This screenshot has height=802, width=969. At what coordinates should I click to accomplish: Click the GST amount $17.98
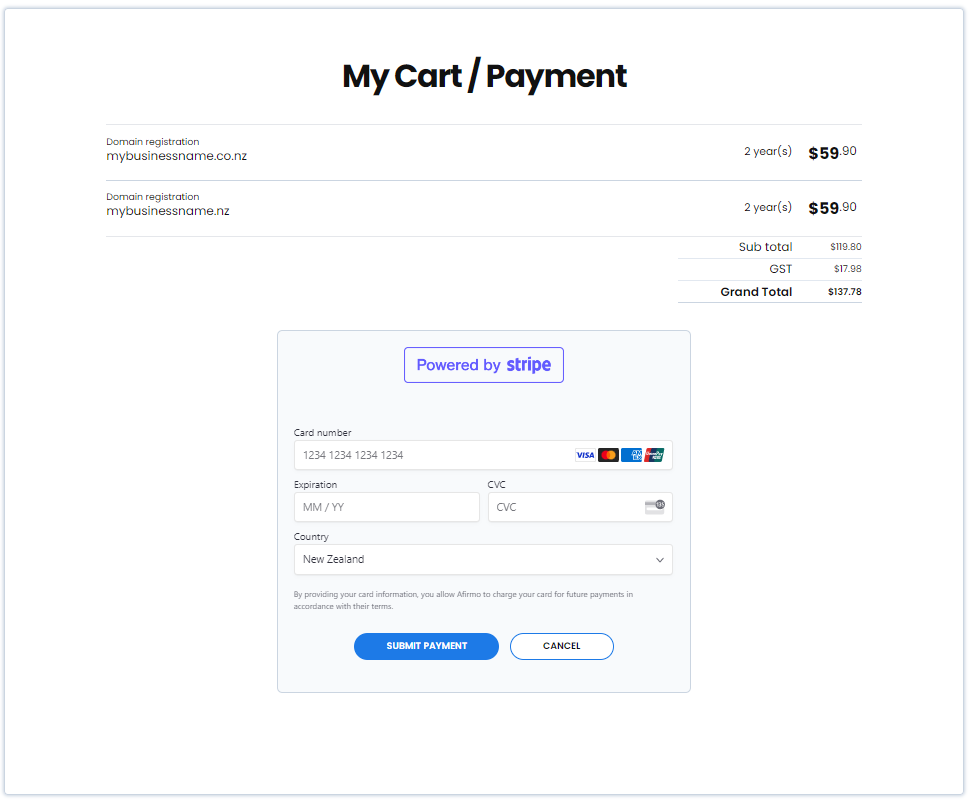[x=847, y=269]
